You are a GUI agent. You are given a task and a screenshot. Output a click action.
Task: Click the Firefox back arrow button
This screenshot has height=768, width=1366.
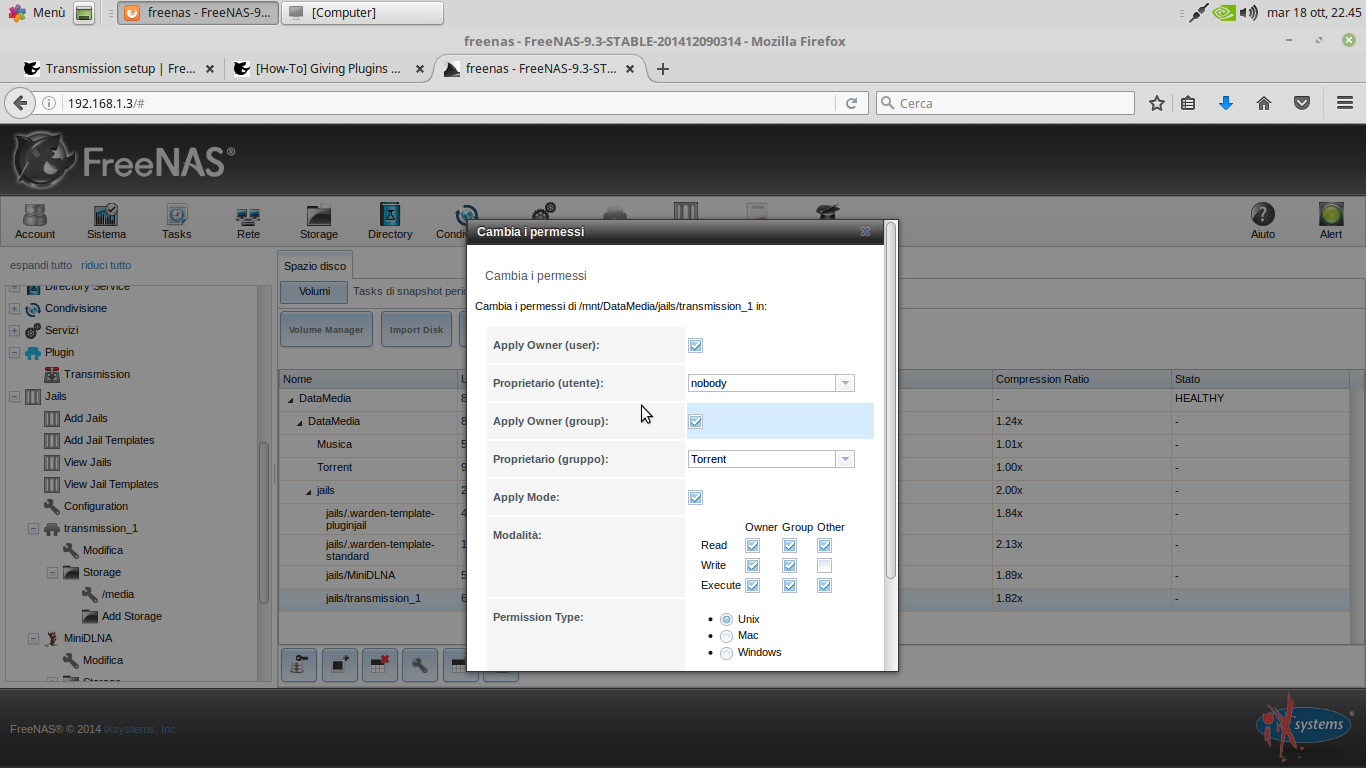click(20, 103)
